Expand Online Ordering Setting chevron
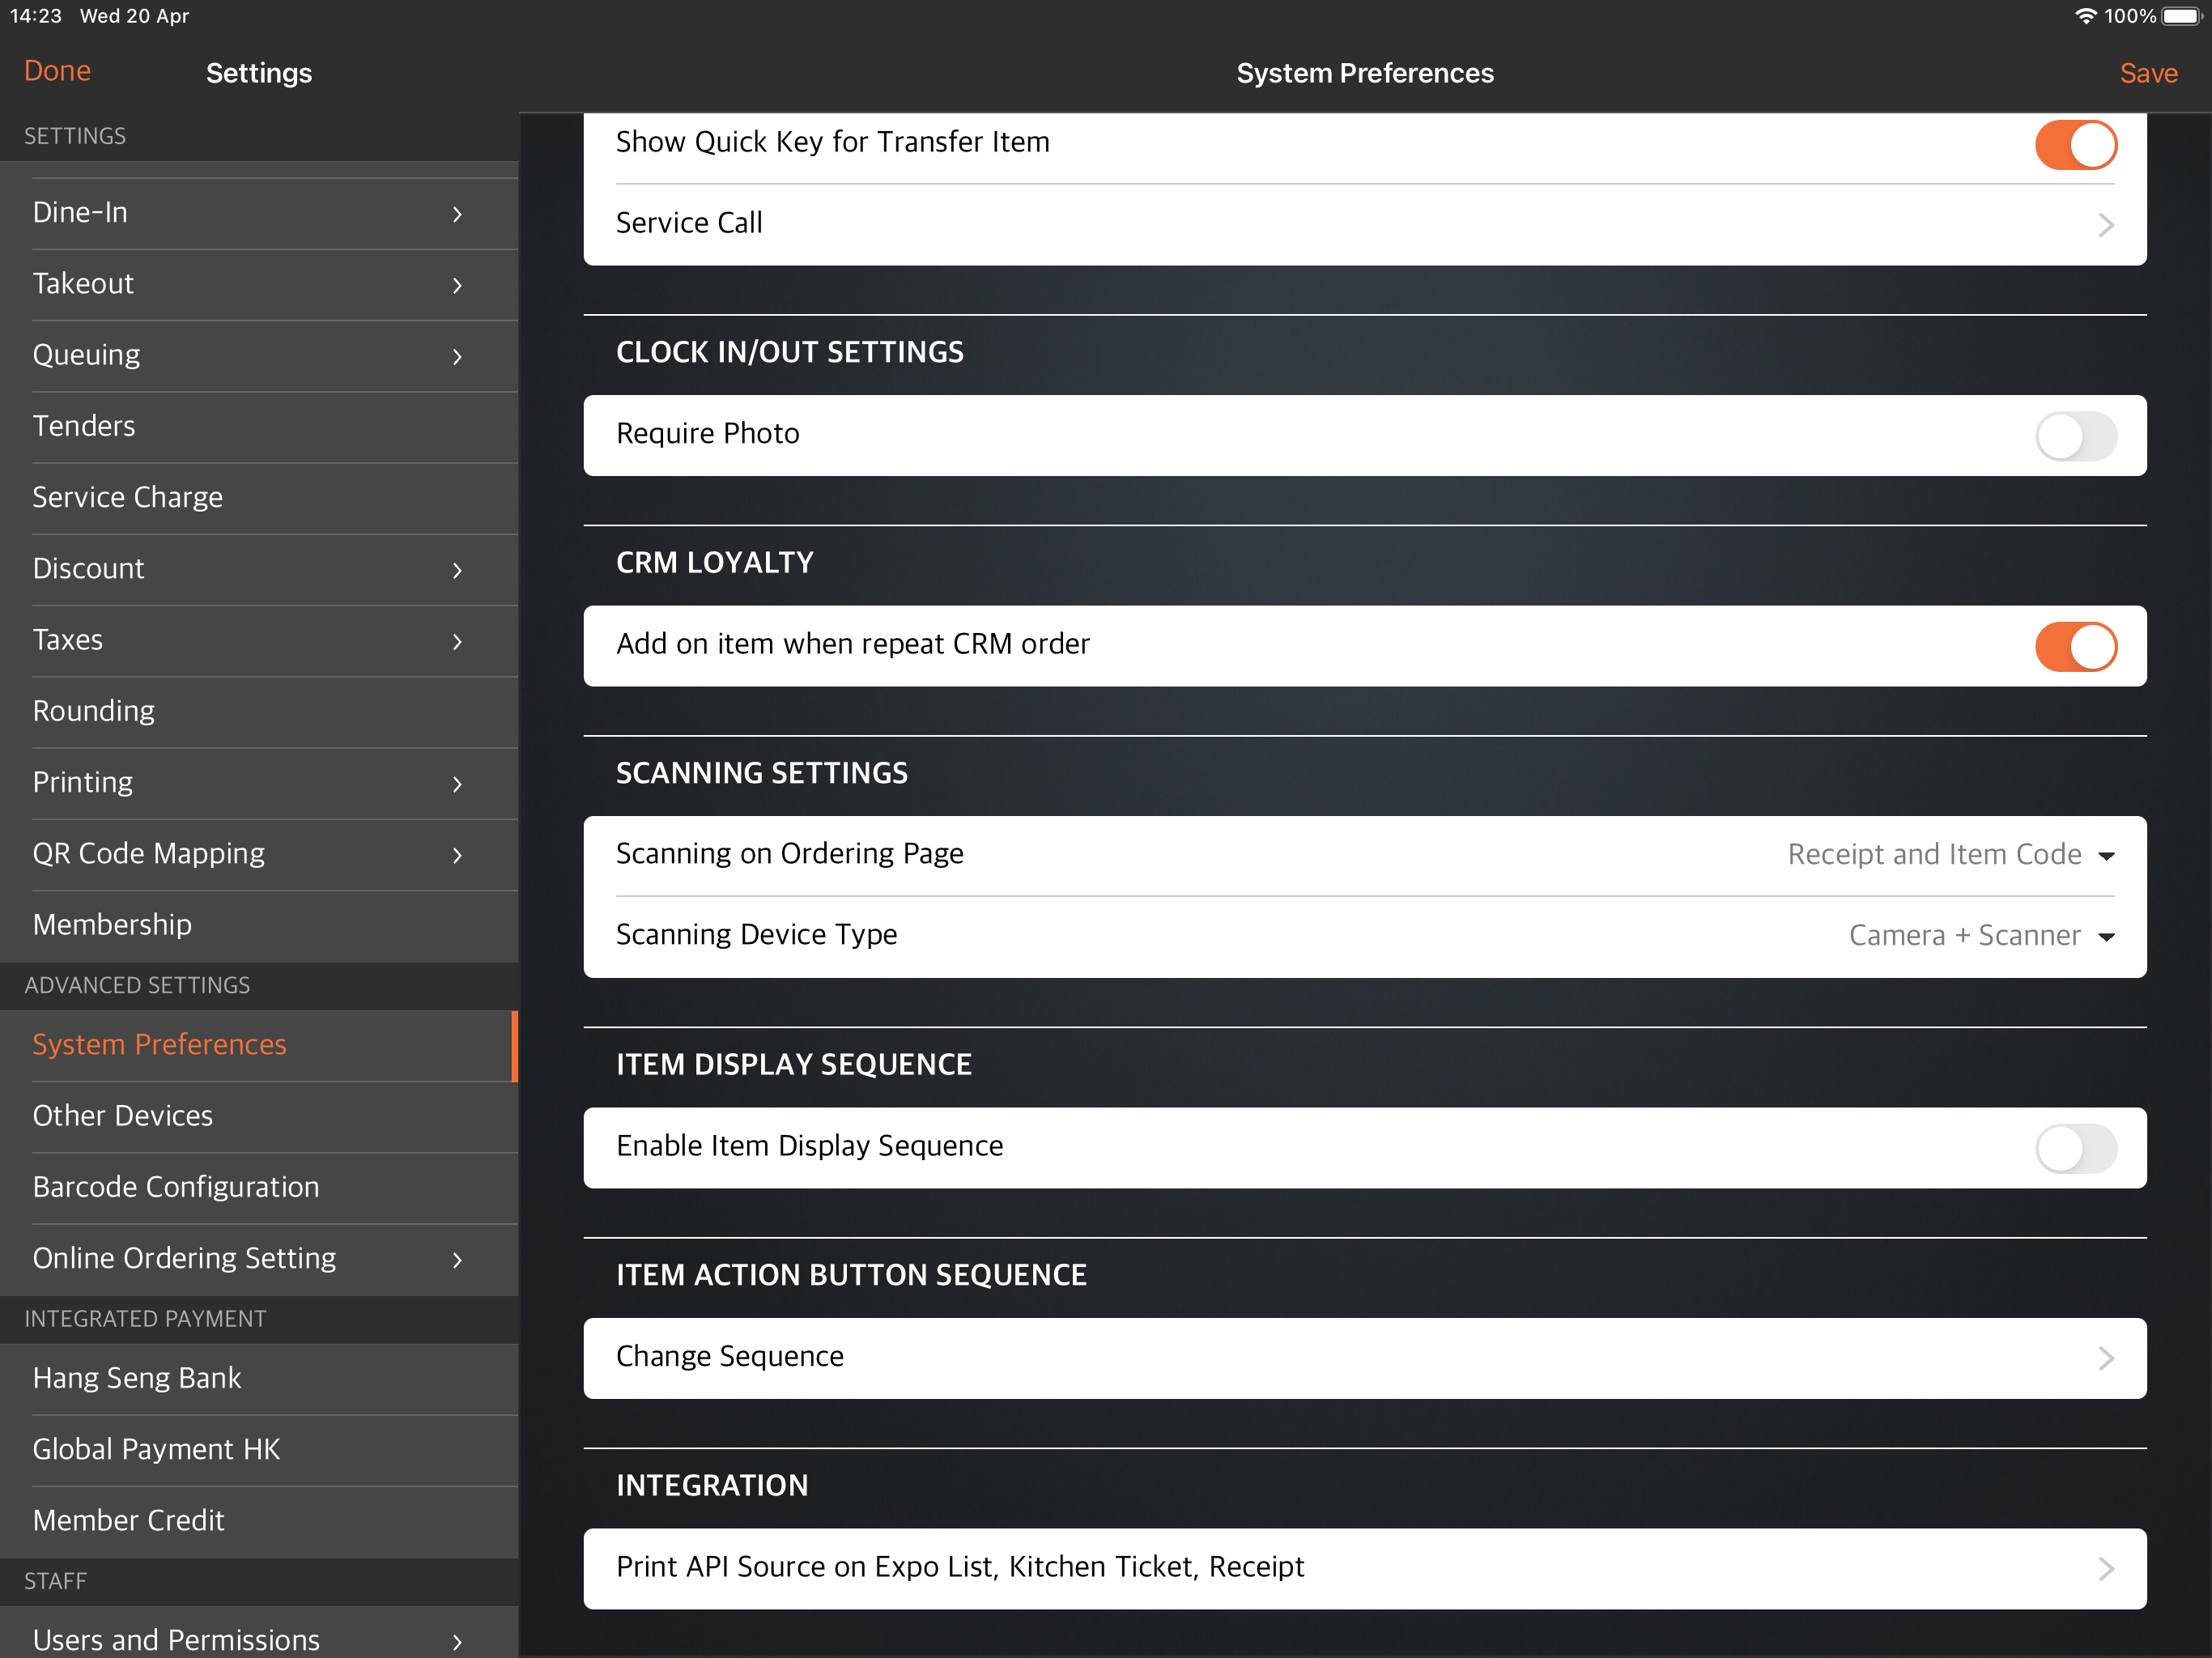The image size is (2212, 1658). click(457, 1259)
